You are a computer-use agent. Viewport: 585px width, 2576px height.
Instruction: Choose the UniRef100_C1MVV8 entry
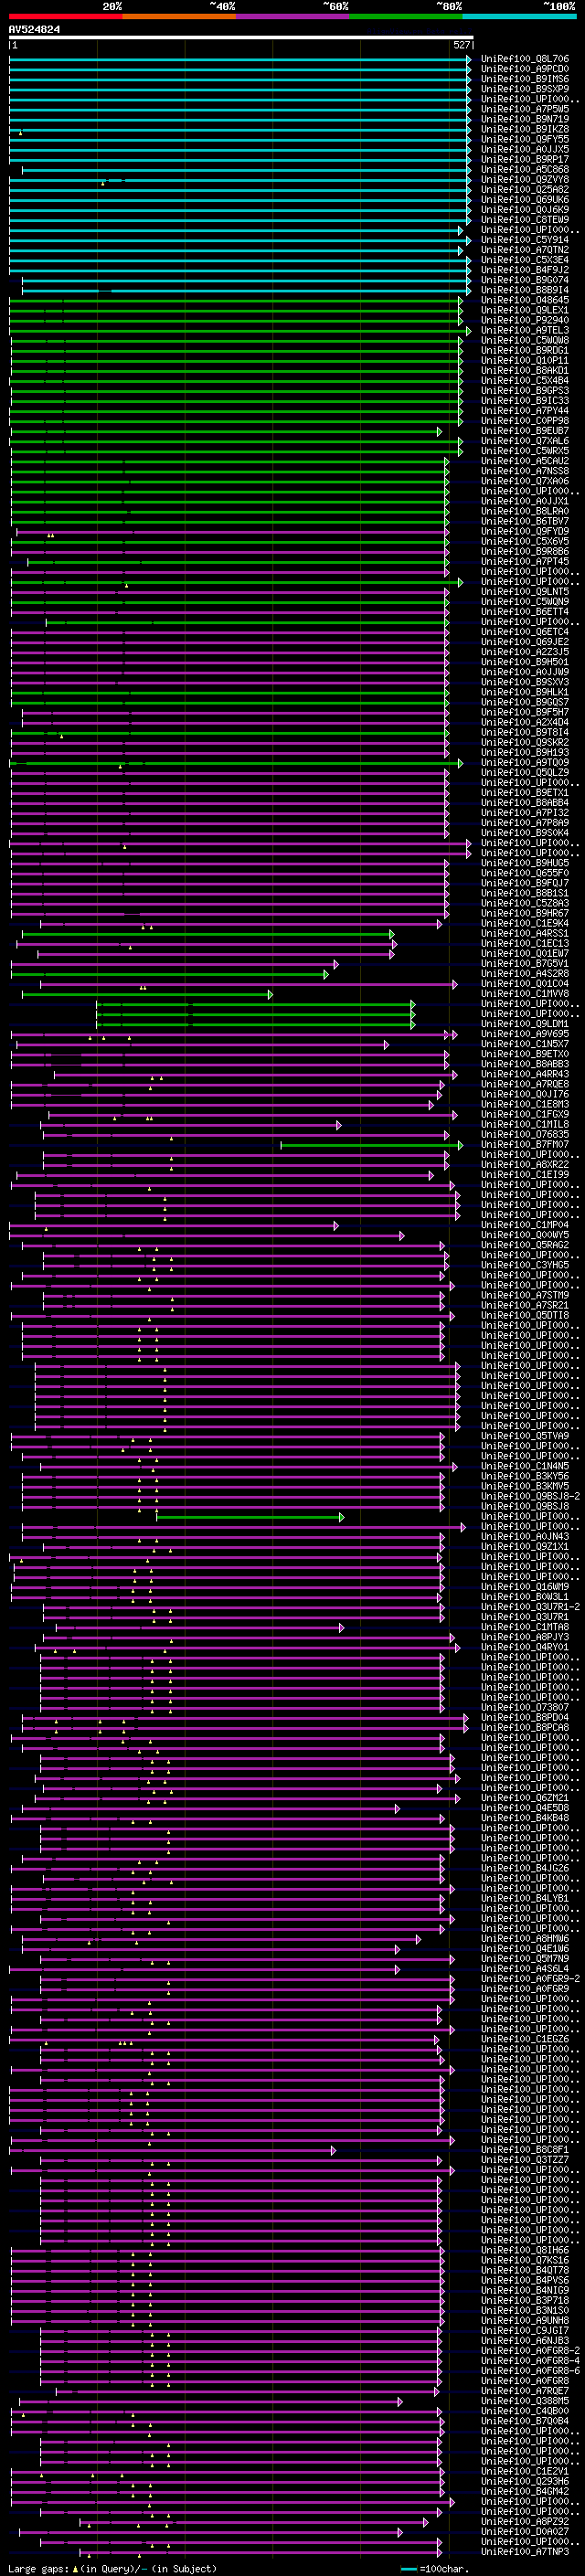click(x=525, y=994)
